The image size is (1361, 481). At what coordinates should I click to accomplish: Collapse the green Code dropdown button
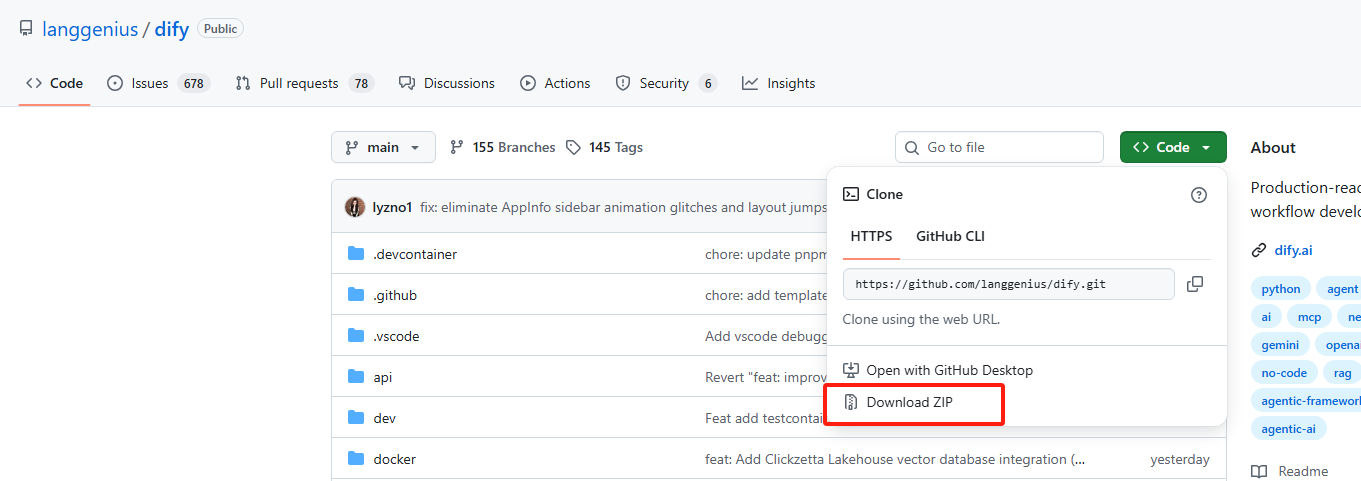pyautogui.click(x=1172, y=147)
